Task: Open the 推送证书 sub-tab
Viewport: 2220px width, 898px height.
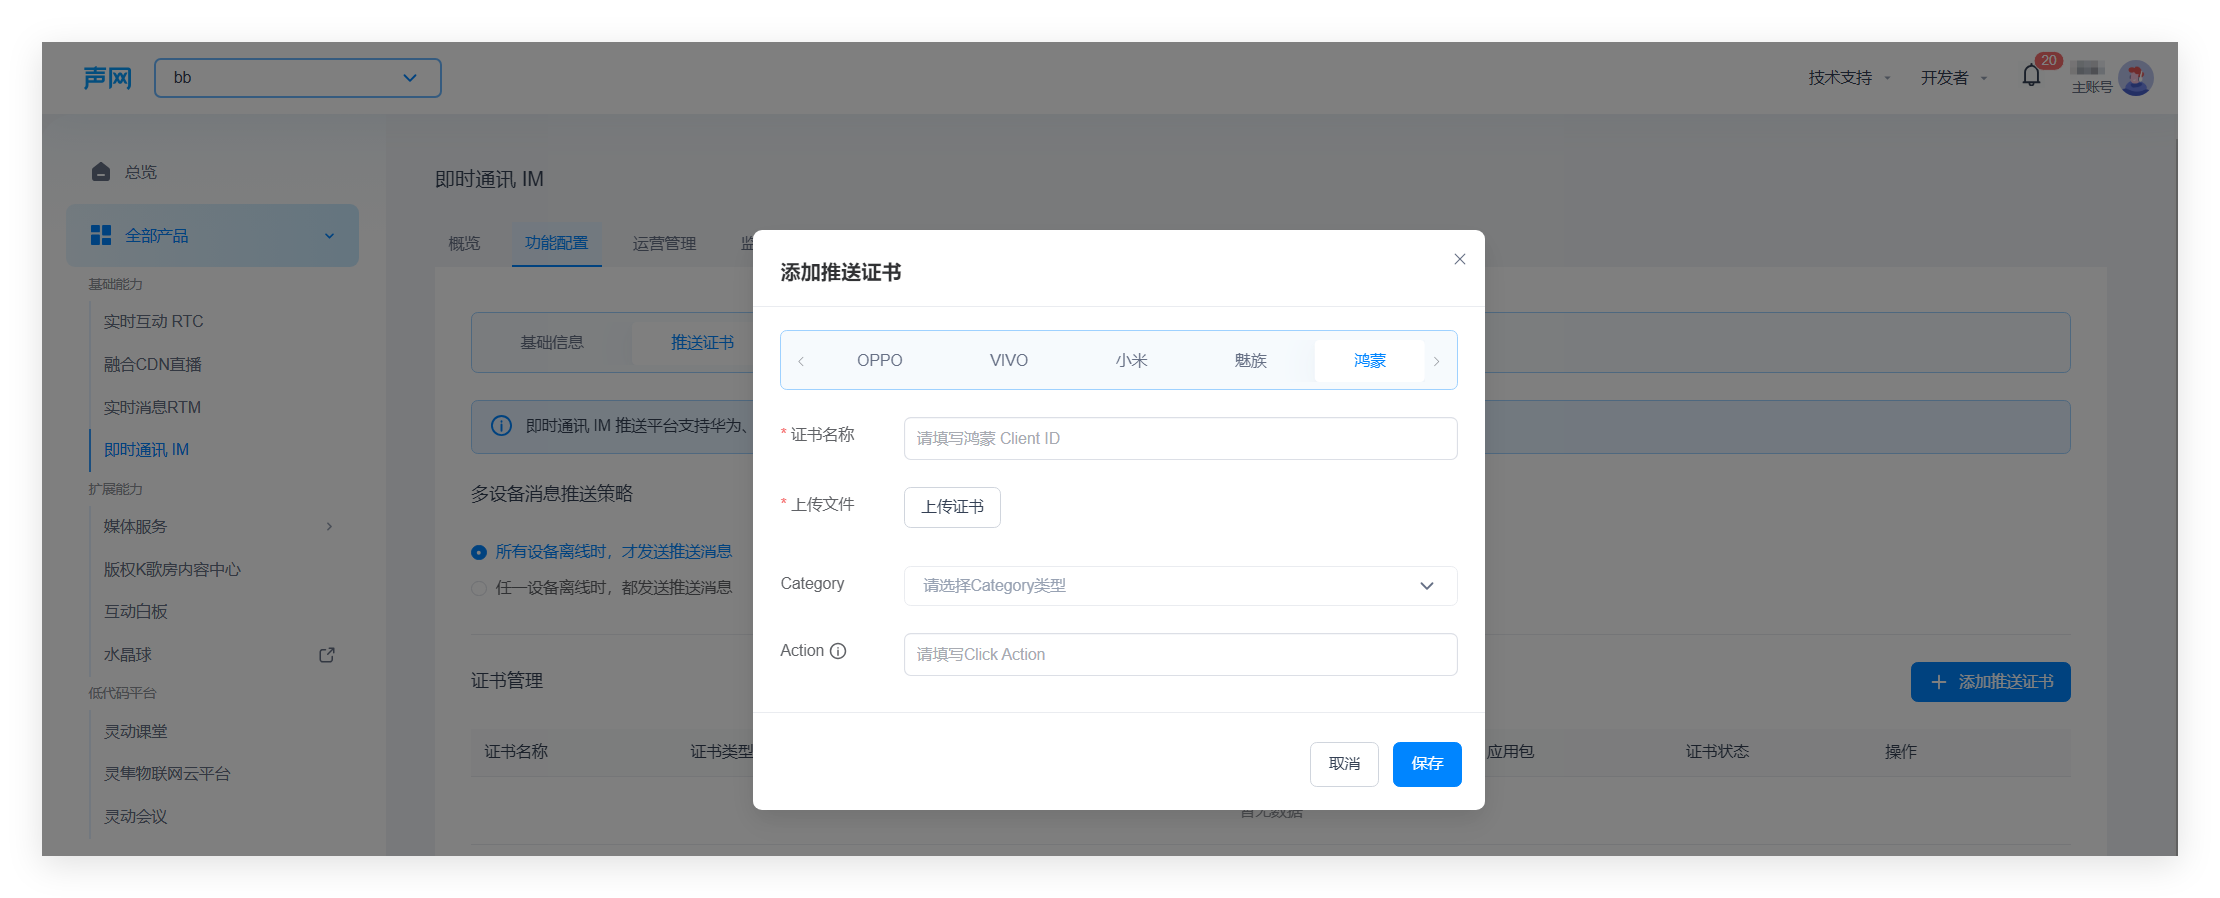Action: click(702, 342)
